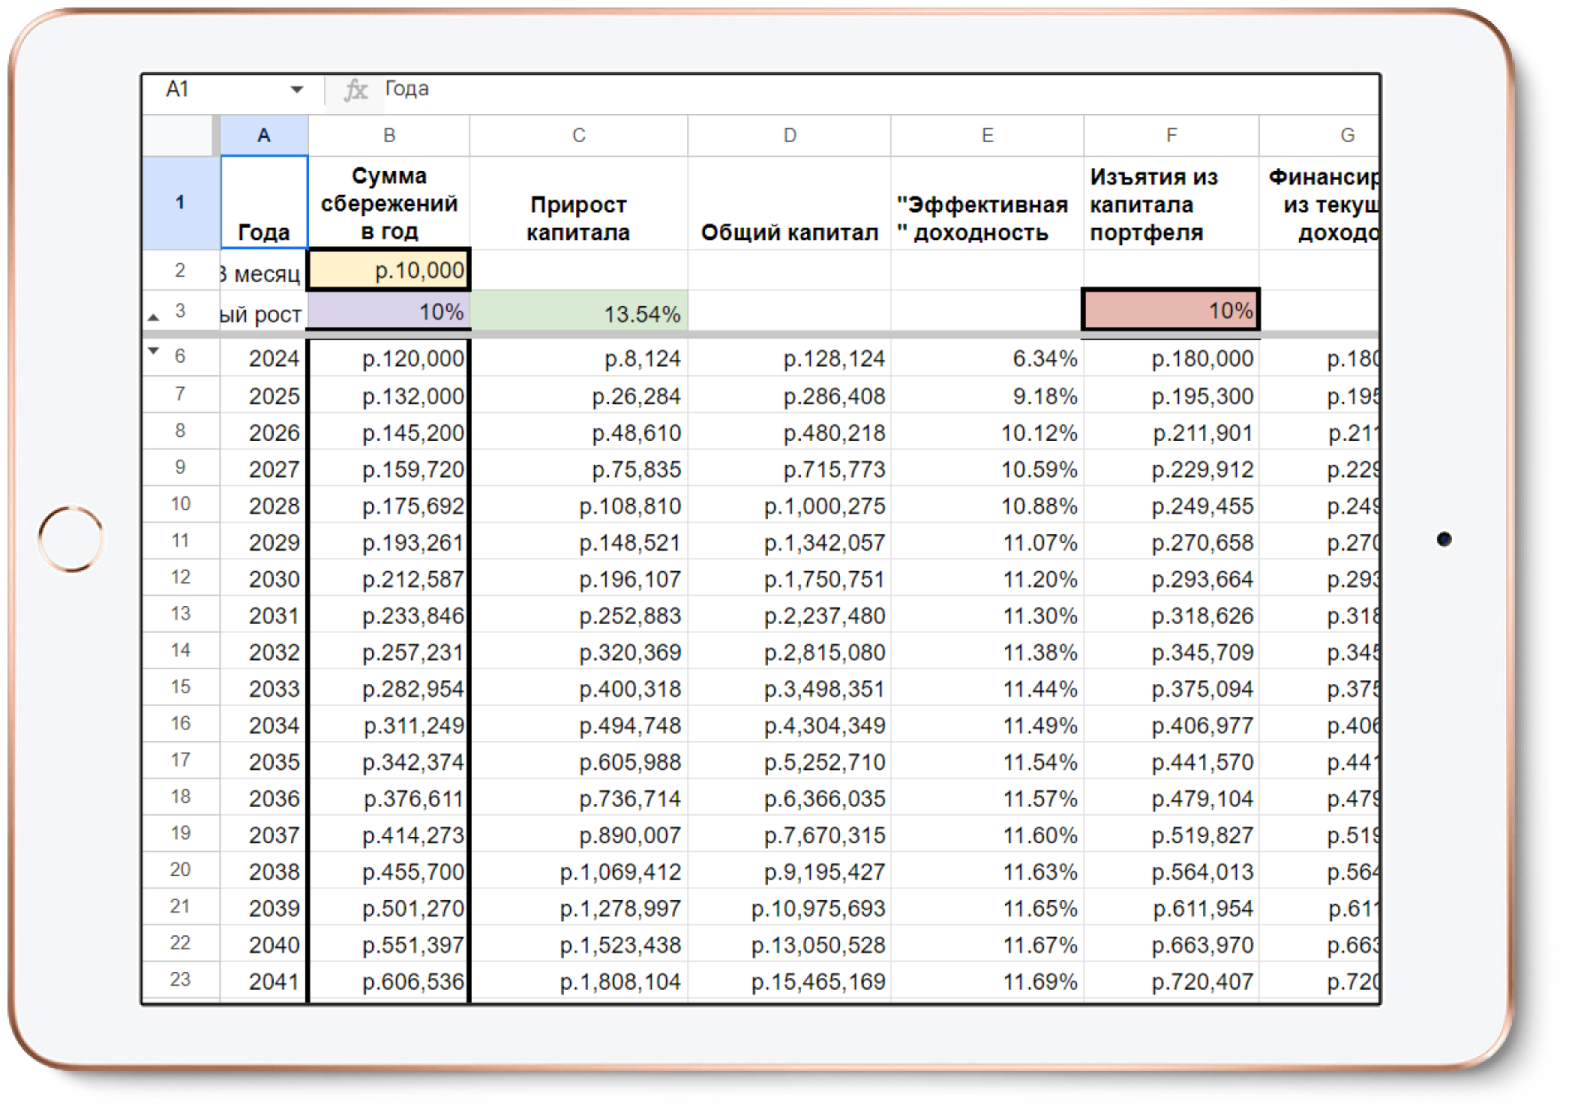The height and width of the screenshot is (1118, 1571).
Task: Select the yellow cell p.10,000
Action: tap(389, 270)
